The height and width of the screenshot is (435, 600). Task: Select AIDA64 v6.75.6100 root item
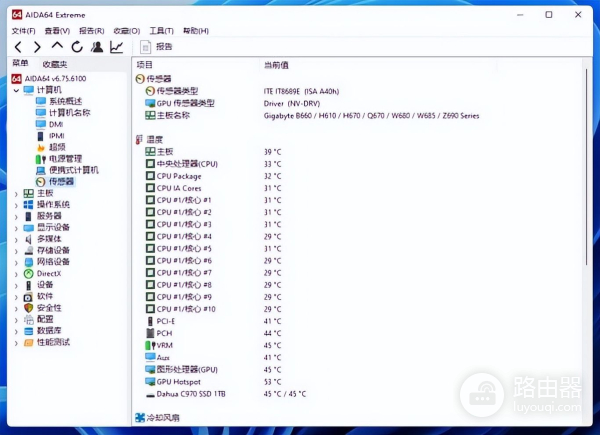[49, 78]
